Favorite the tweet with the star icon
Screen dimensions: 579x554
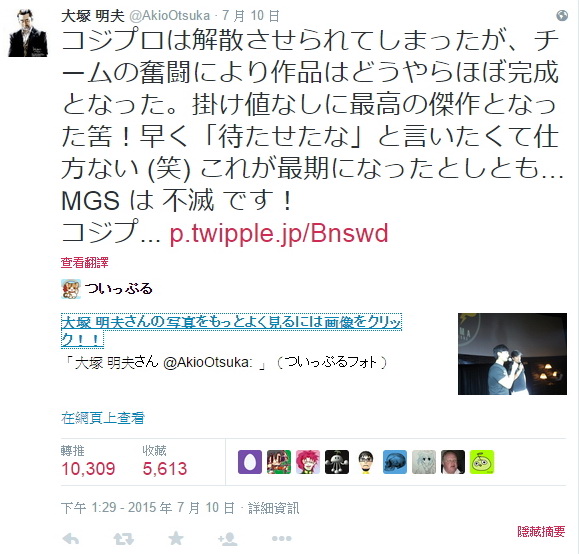(x=176, y=538)
